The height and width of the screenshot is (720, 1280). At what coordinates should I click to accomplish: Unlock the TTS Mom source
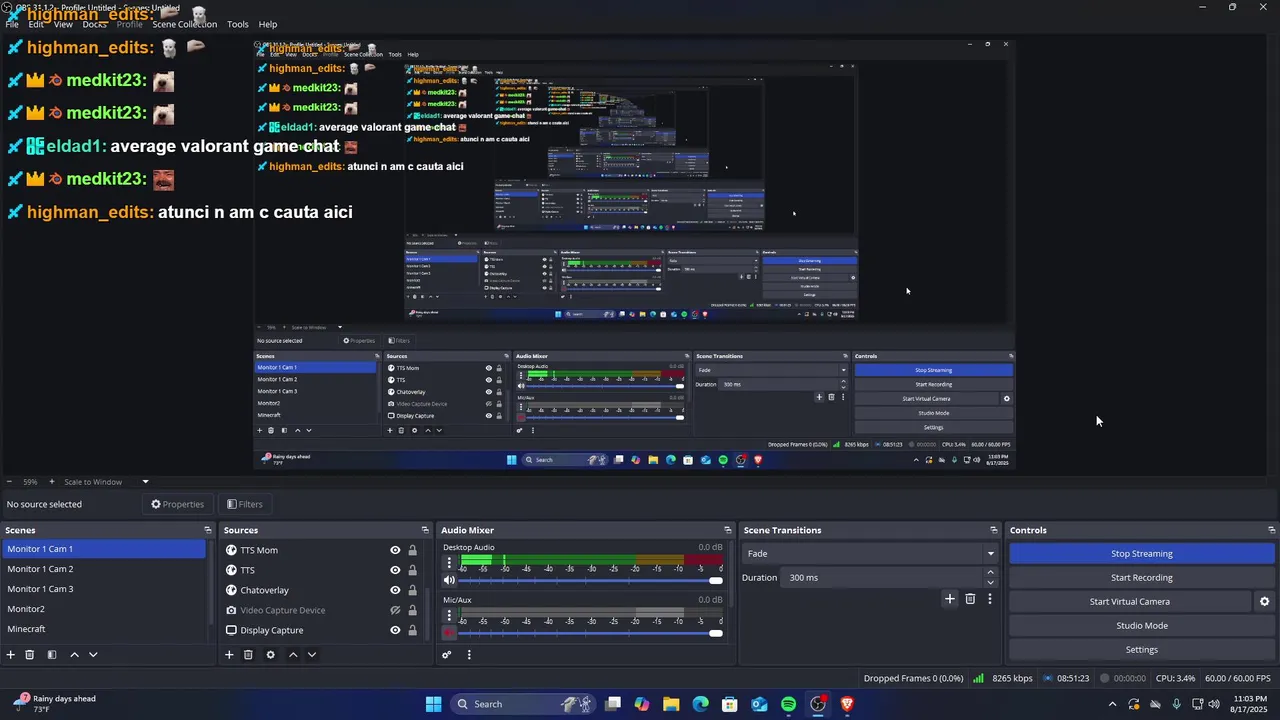tap(412, 550)
